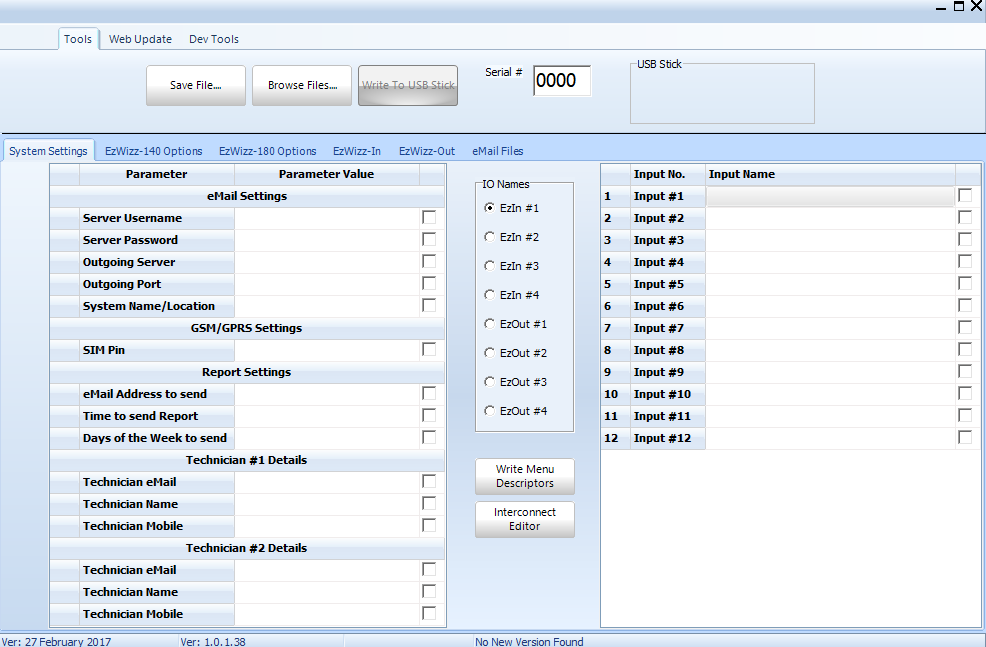Choose the EzOut #2 radio option

(489, 352)
